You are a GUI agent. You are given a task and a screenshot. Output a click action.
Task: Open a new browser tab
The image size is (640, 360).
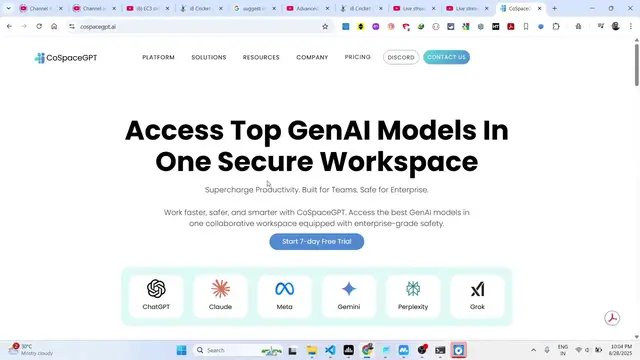click(554, 8)
